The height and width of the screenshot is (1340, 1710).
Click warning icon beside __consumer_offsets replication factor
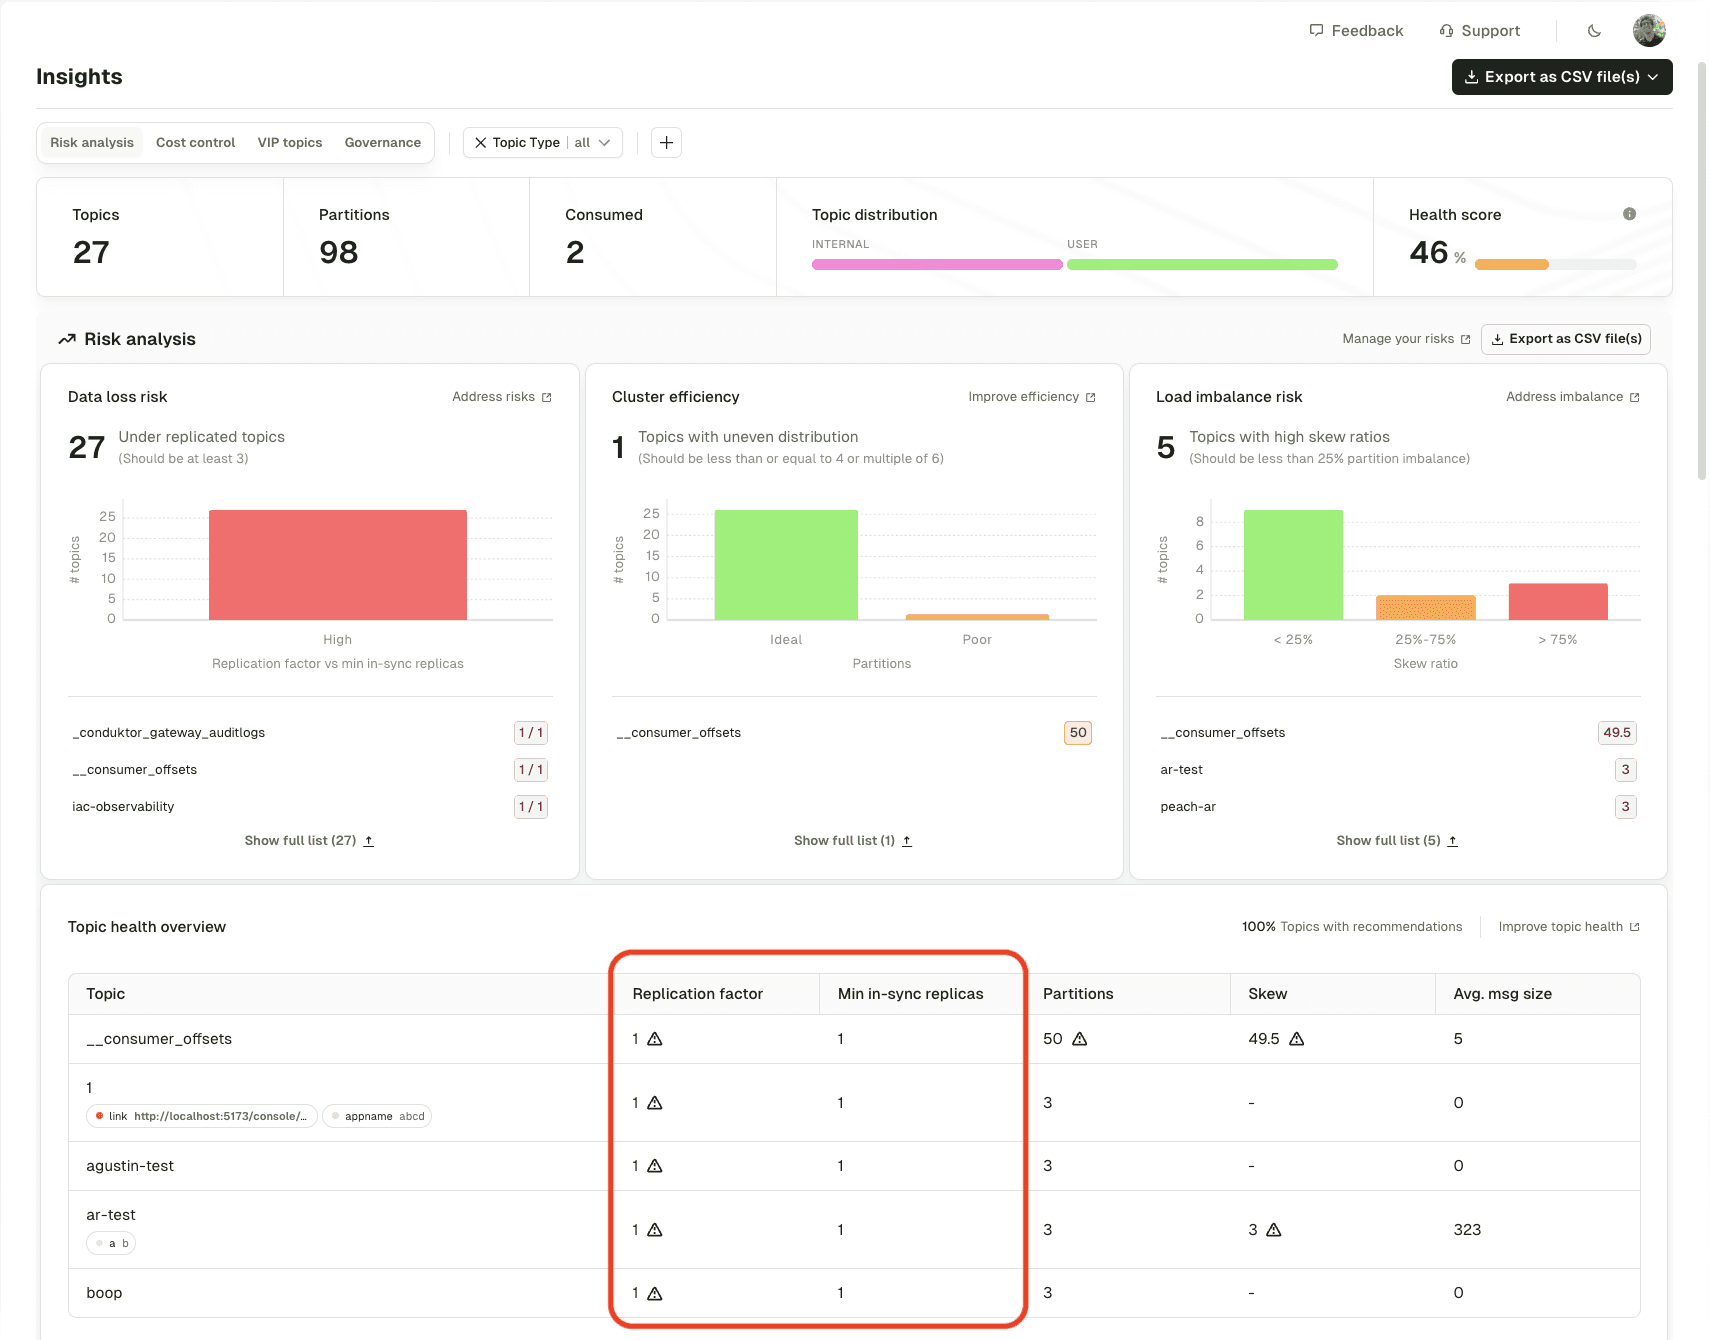point(655,1039)
